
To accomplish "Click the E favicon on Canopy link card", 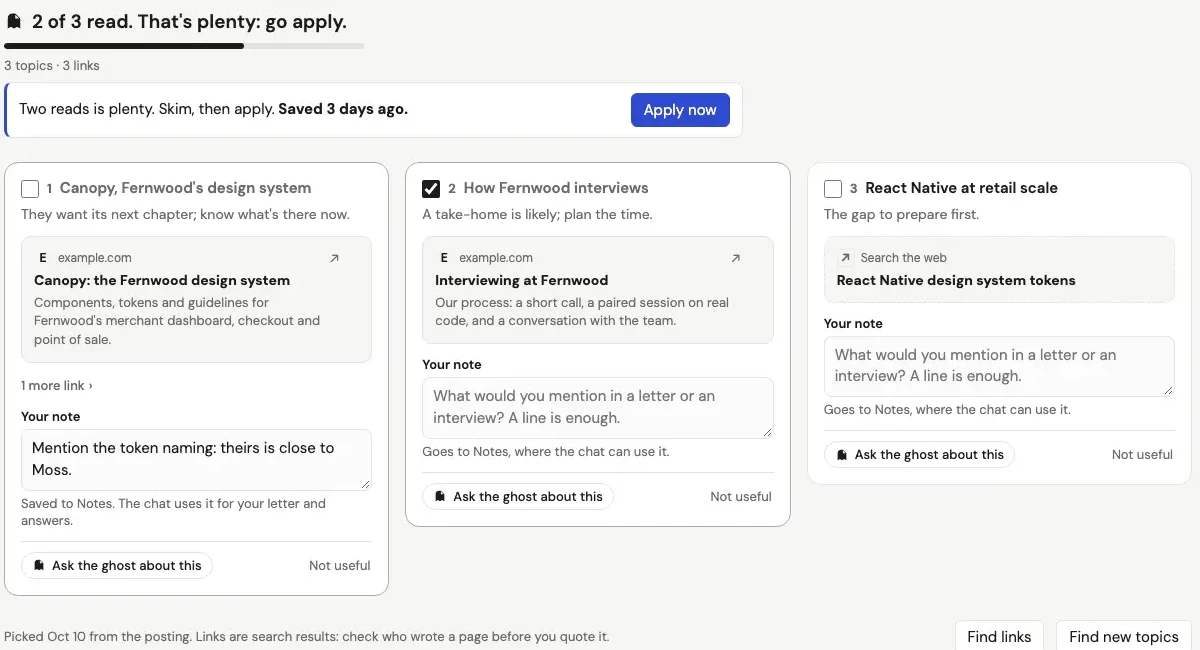I will (x=43, y=258).
